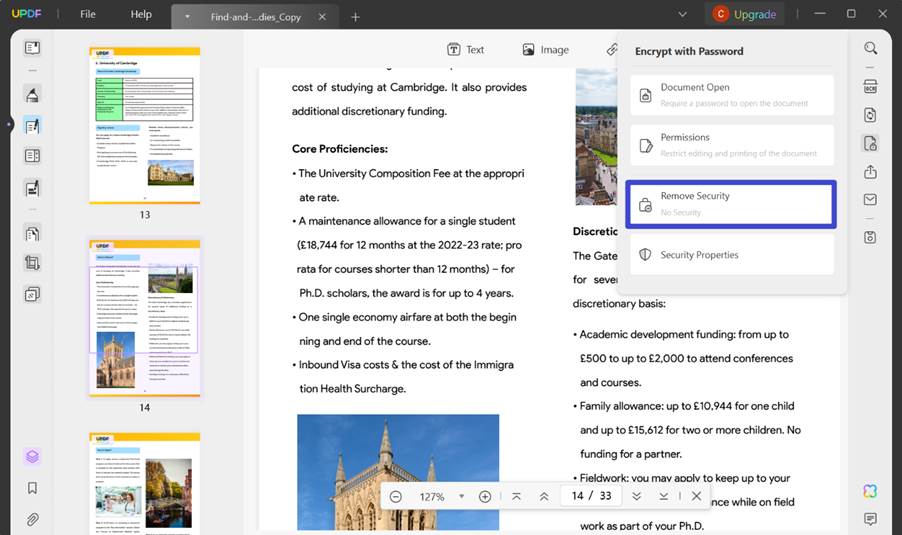Zoom out with the minus button
The image size is (902, 535).
(x=396, y=497)
